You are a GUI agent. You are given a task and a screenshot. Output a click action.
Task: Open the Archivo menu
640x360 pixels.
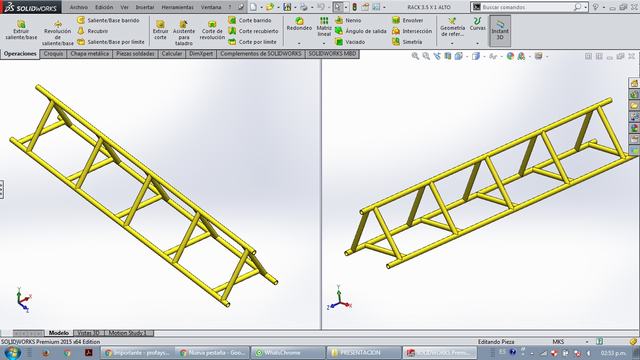point(78,7)
